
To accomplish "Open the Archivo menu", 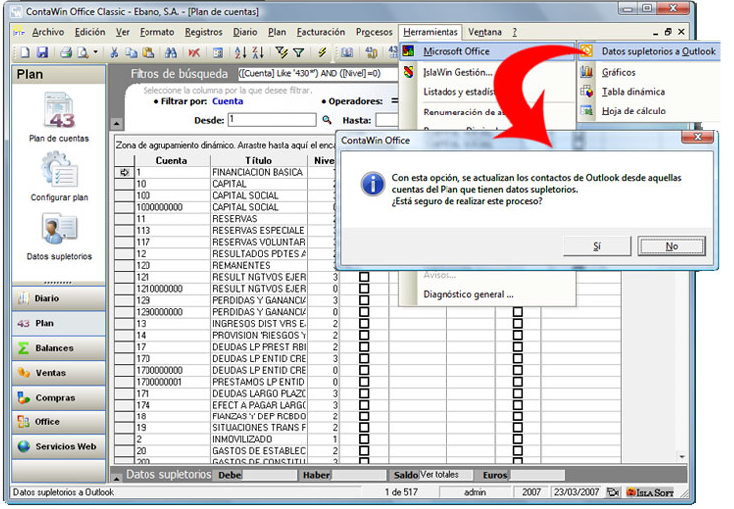I will click(x=48, y=32).
